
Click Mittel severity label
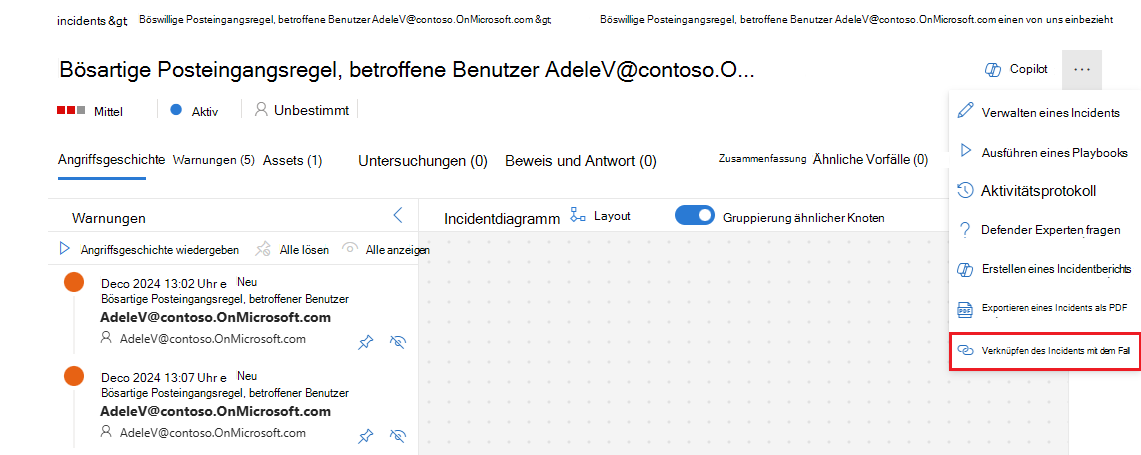tap(108, 112)
